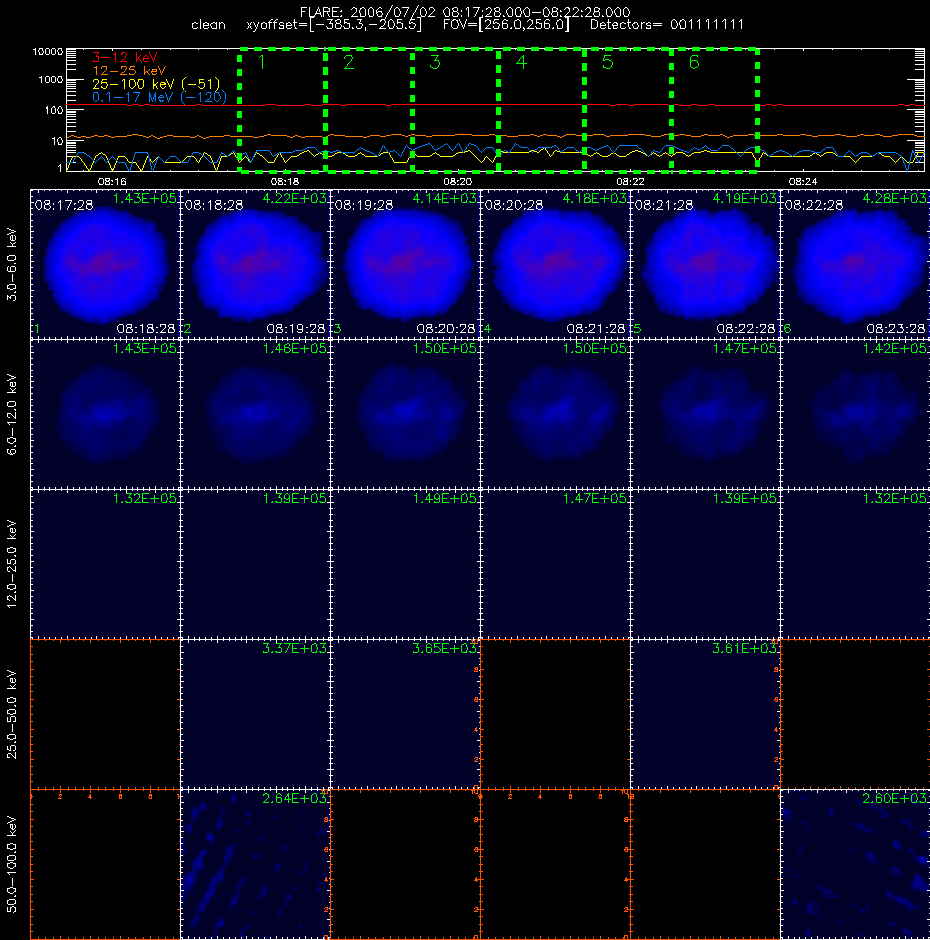This screenshot has width=930, height=940.
Task: Click the 1000 count-rate axis label
Action: point(50,80)
